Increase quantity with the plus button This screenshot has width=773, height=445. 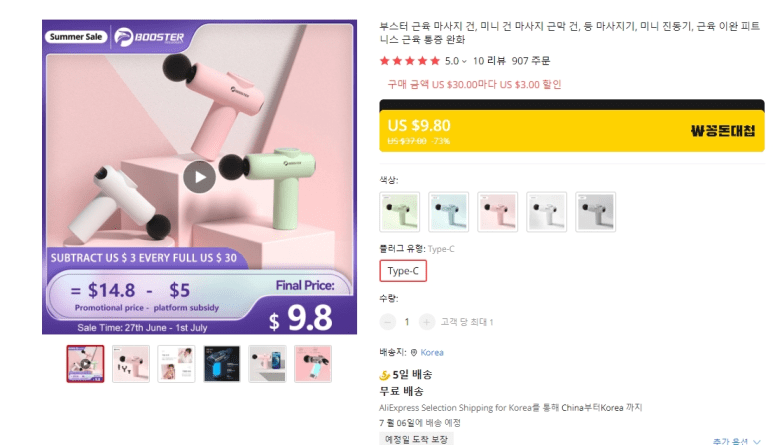(x=426, y=322)
